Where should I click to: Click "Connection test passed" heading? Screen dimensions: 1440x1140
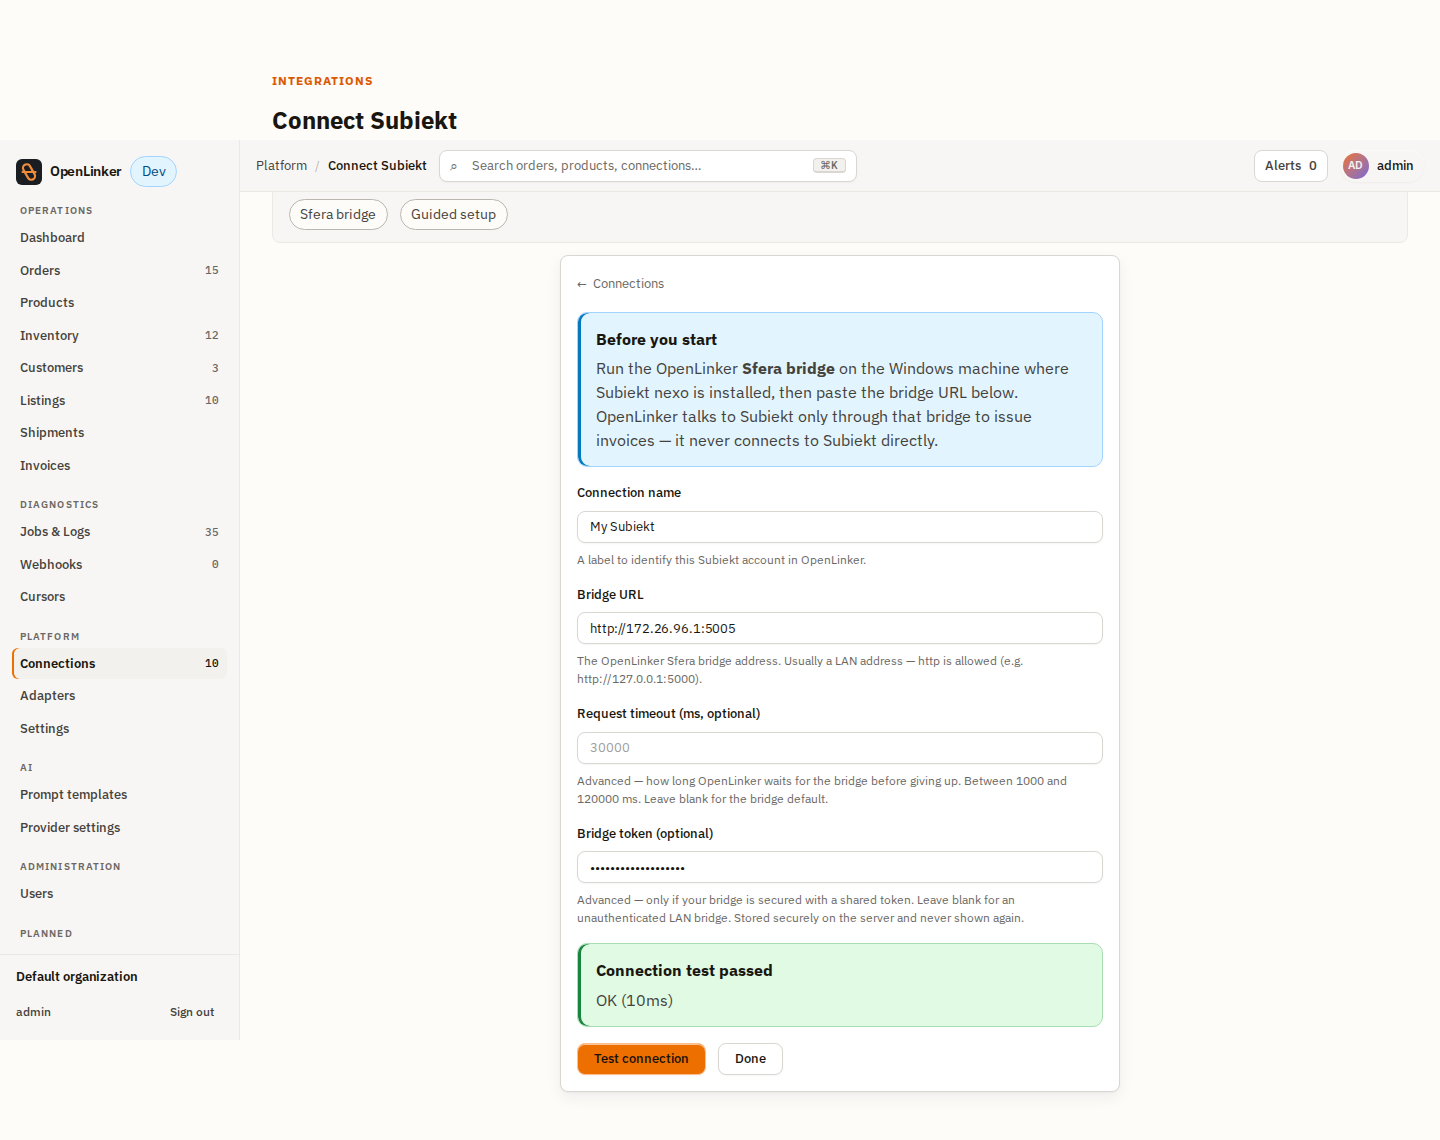coord(684,971)
